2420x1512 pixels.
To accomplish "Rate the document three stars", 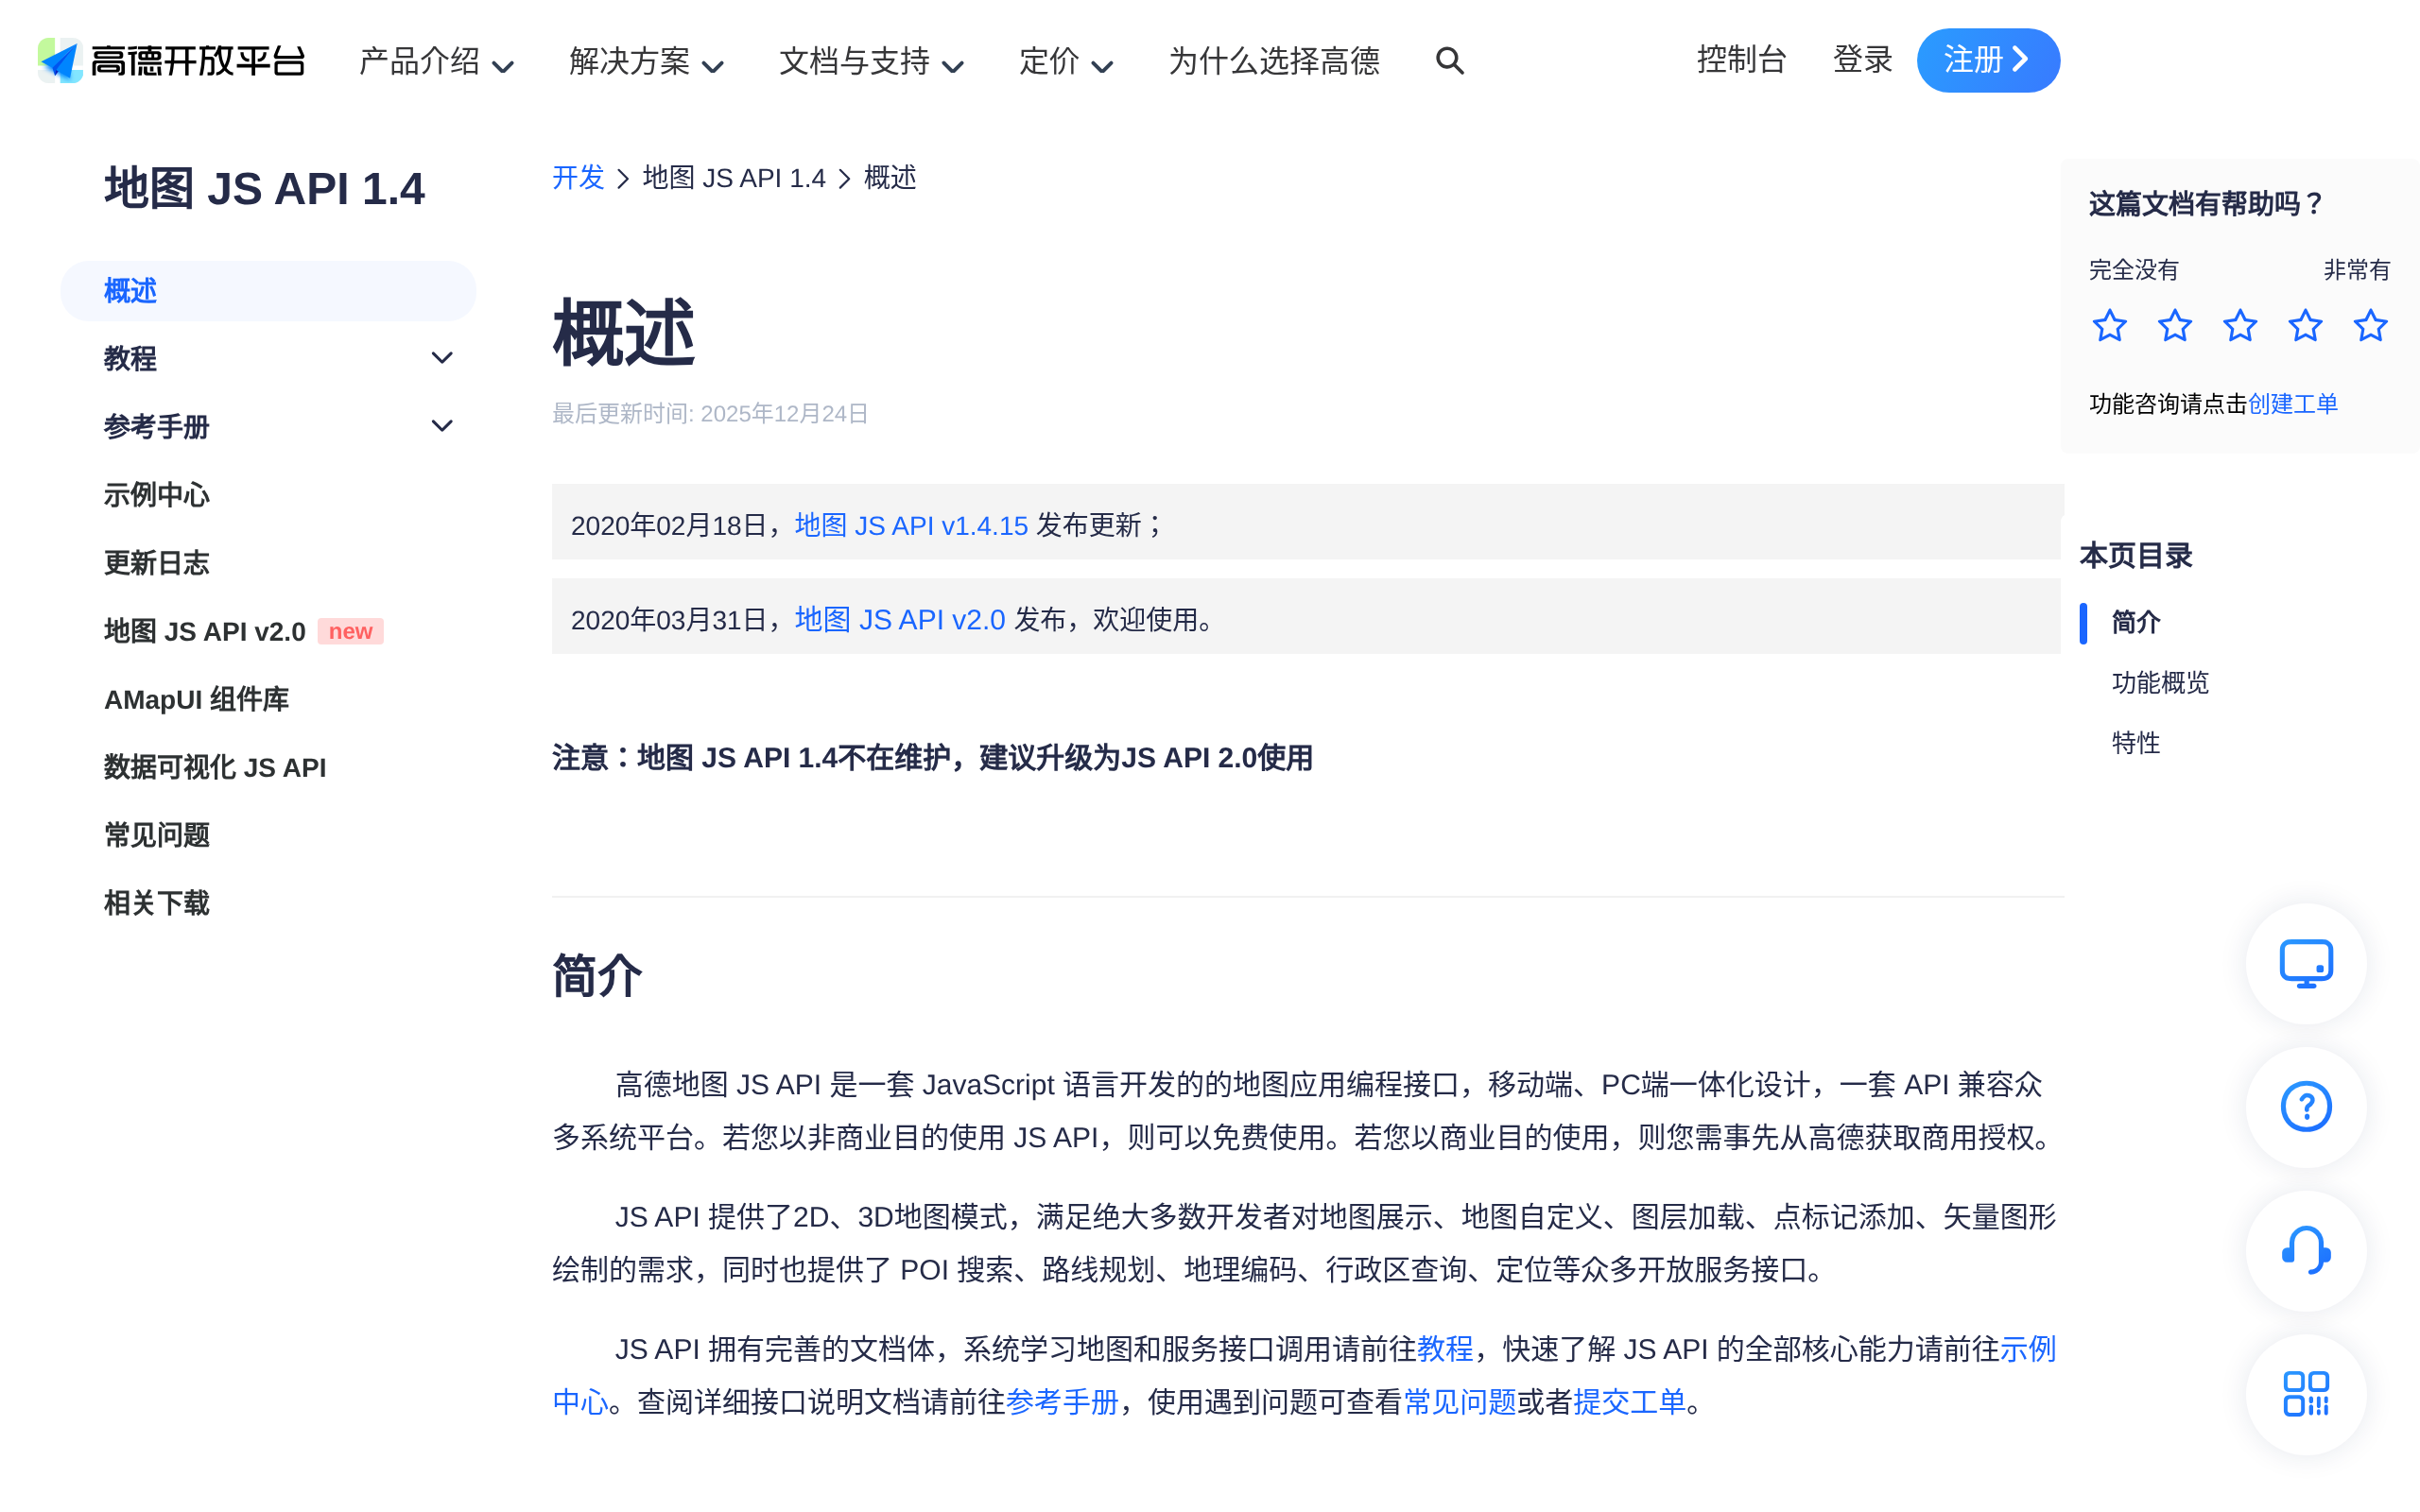I will [x=2239, y=326].
